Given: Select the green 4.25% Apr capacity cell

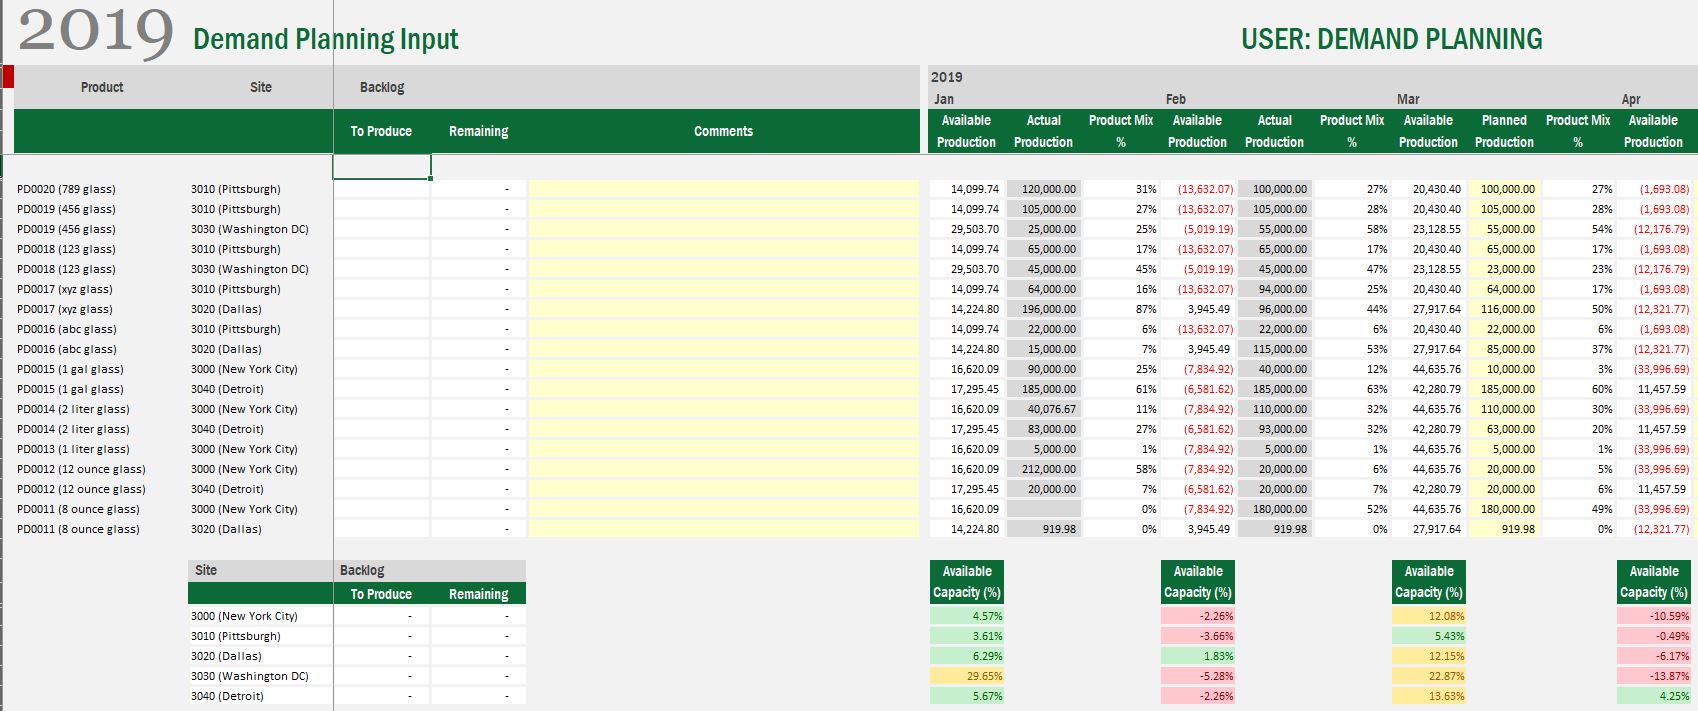Looking at the screenshot, I should click(x=1653, y=696).
